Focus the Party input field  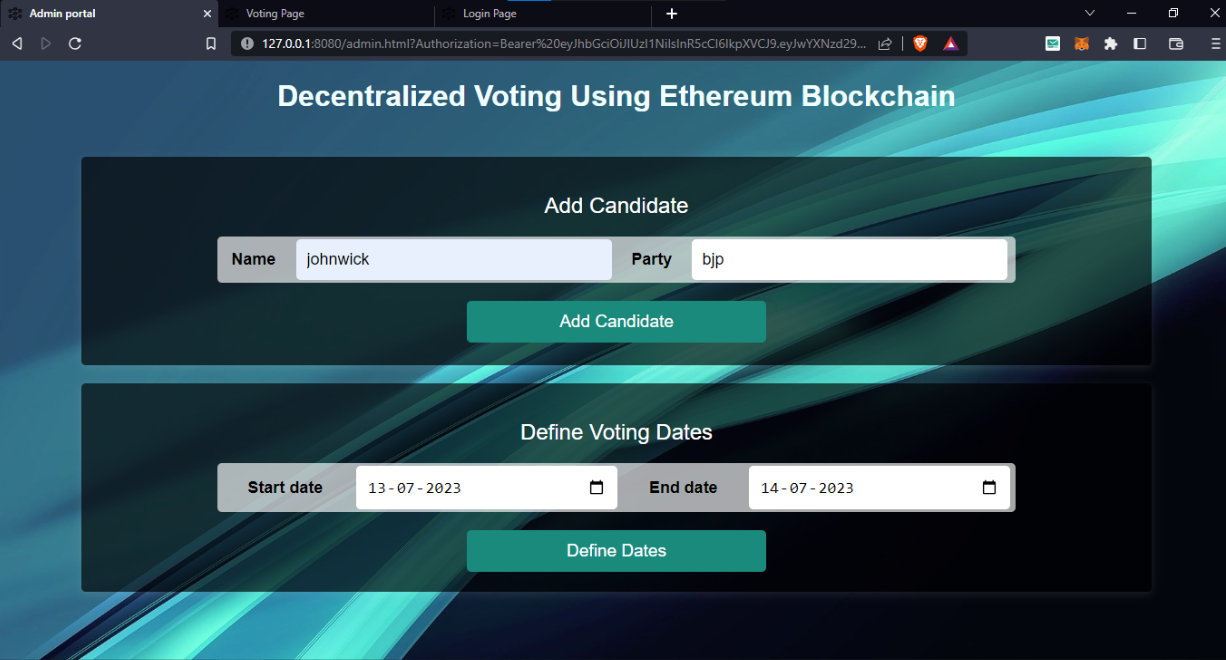pyautogui.click(x=849, y=259)
